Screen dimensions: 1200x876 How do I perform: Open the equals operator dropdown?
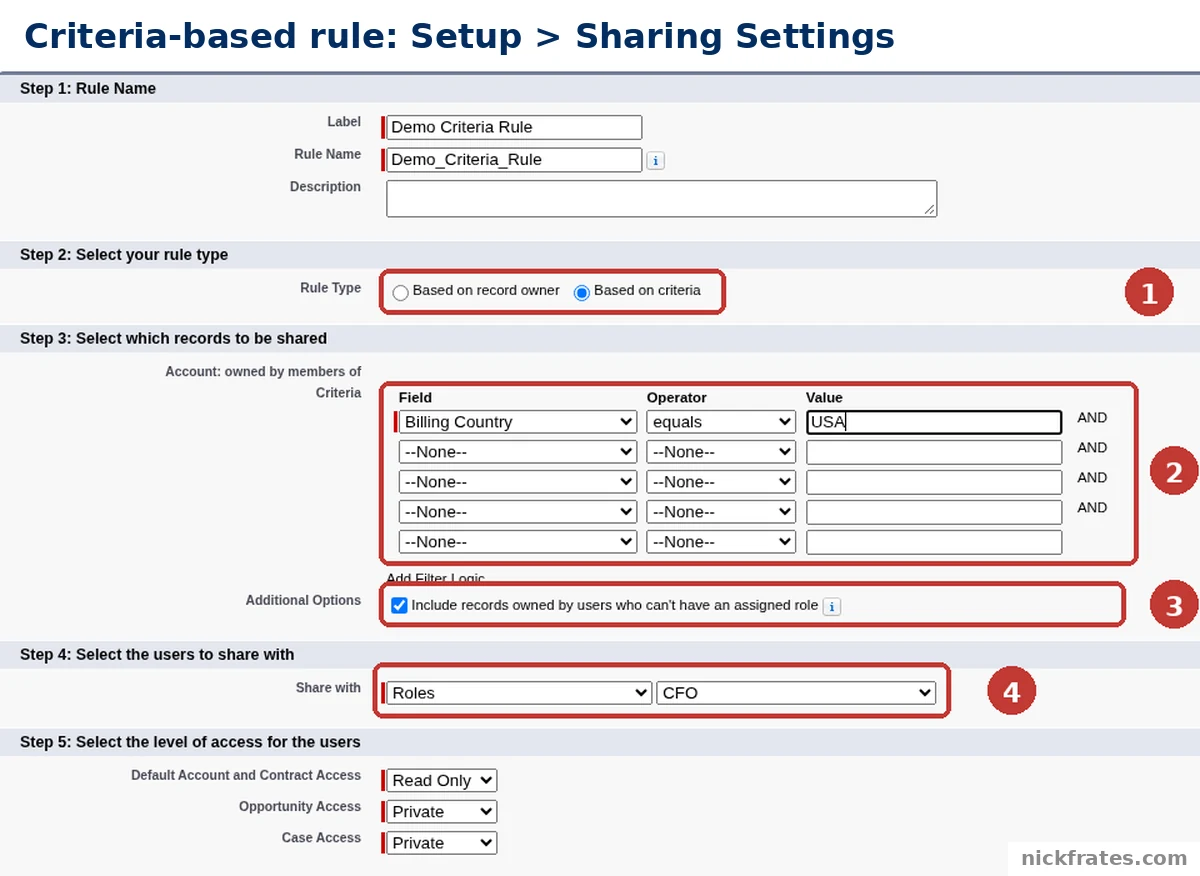pyautogui.click(x=721, y=422)
